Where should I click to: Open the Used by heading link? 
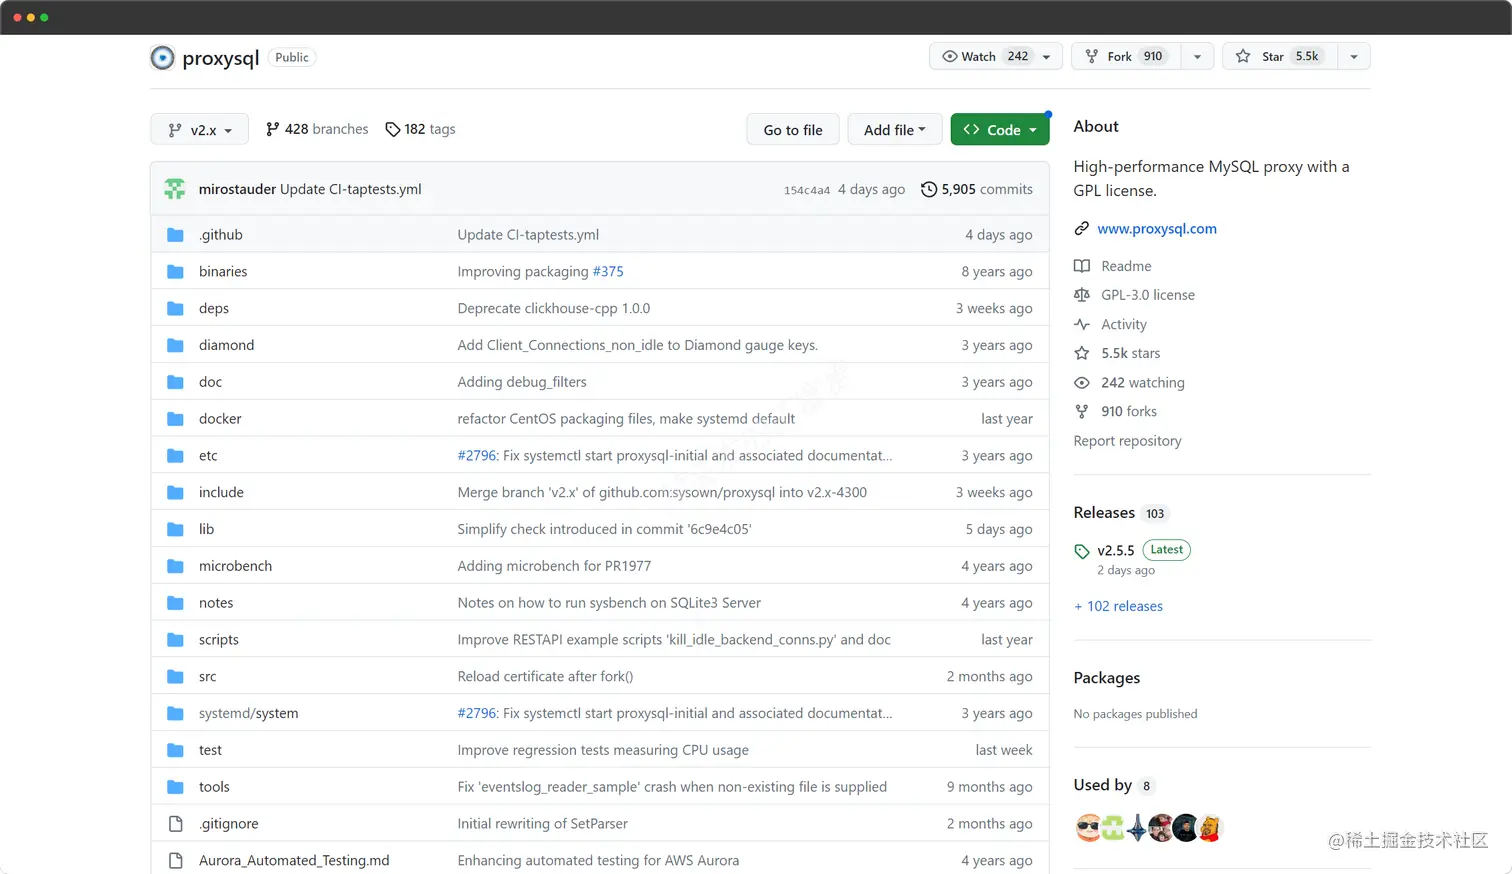[x=1103, y=785]
